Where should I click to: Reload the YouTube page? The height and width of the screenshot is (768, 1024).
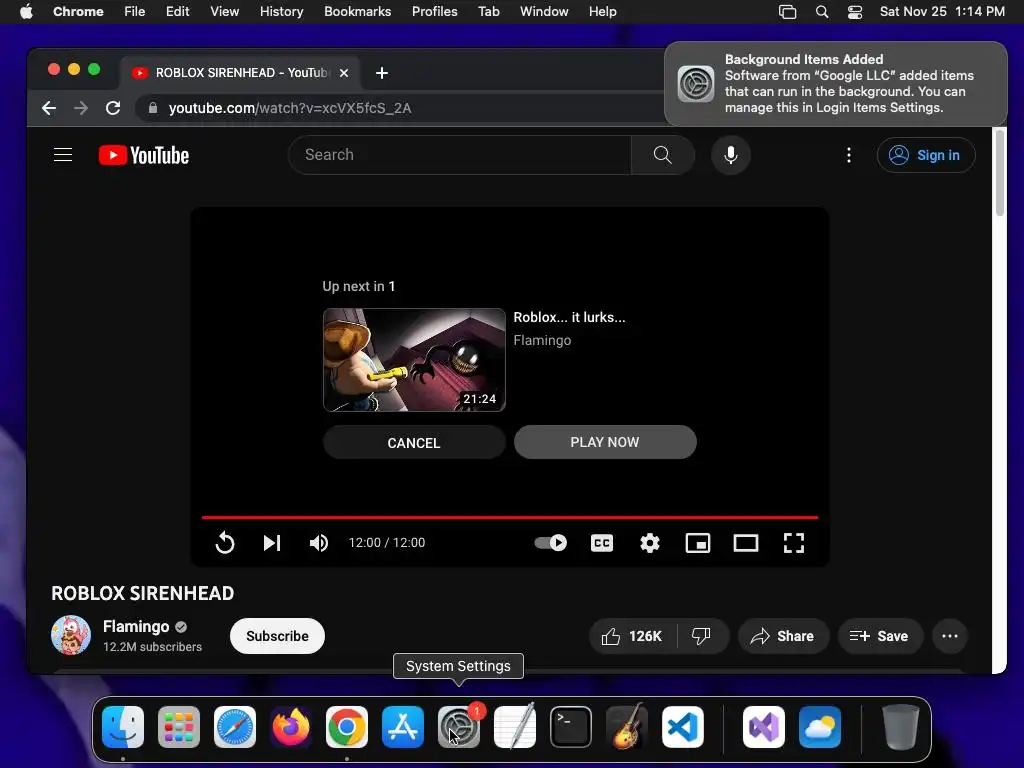(113, 108)
